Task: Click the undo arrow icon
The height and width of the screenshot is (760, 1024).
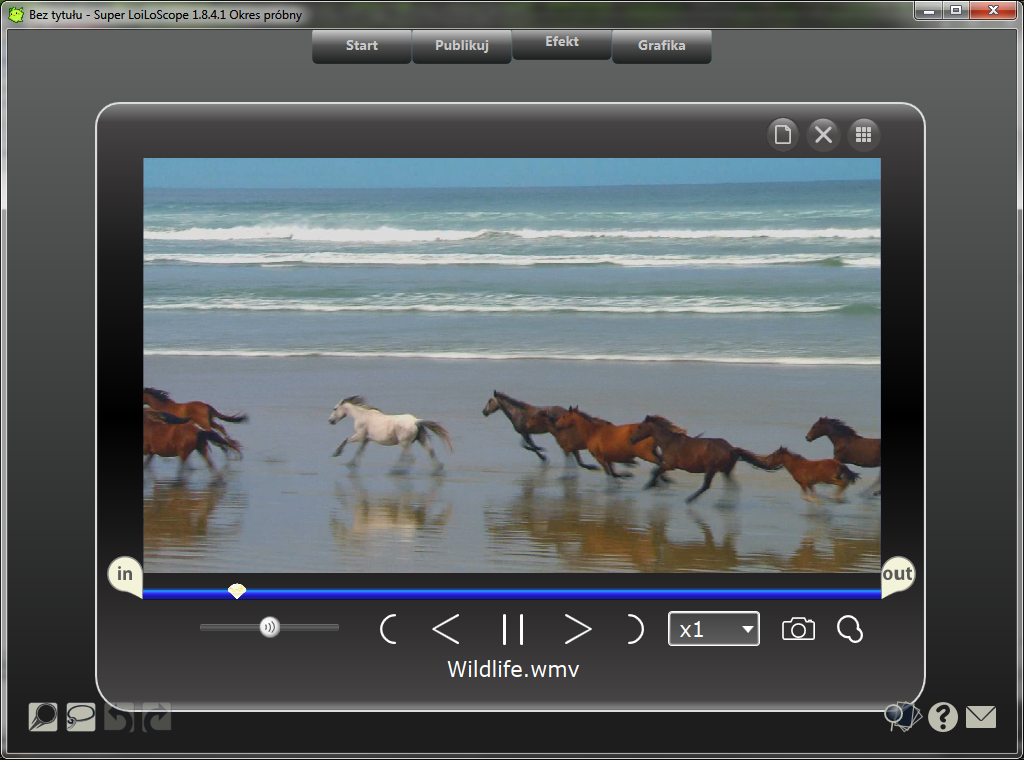Action: pos(119,717)
